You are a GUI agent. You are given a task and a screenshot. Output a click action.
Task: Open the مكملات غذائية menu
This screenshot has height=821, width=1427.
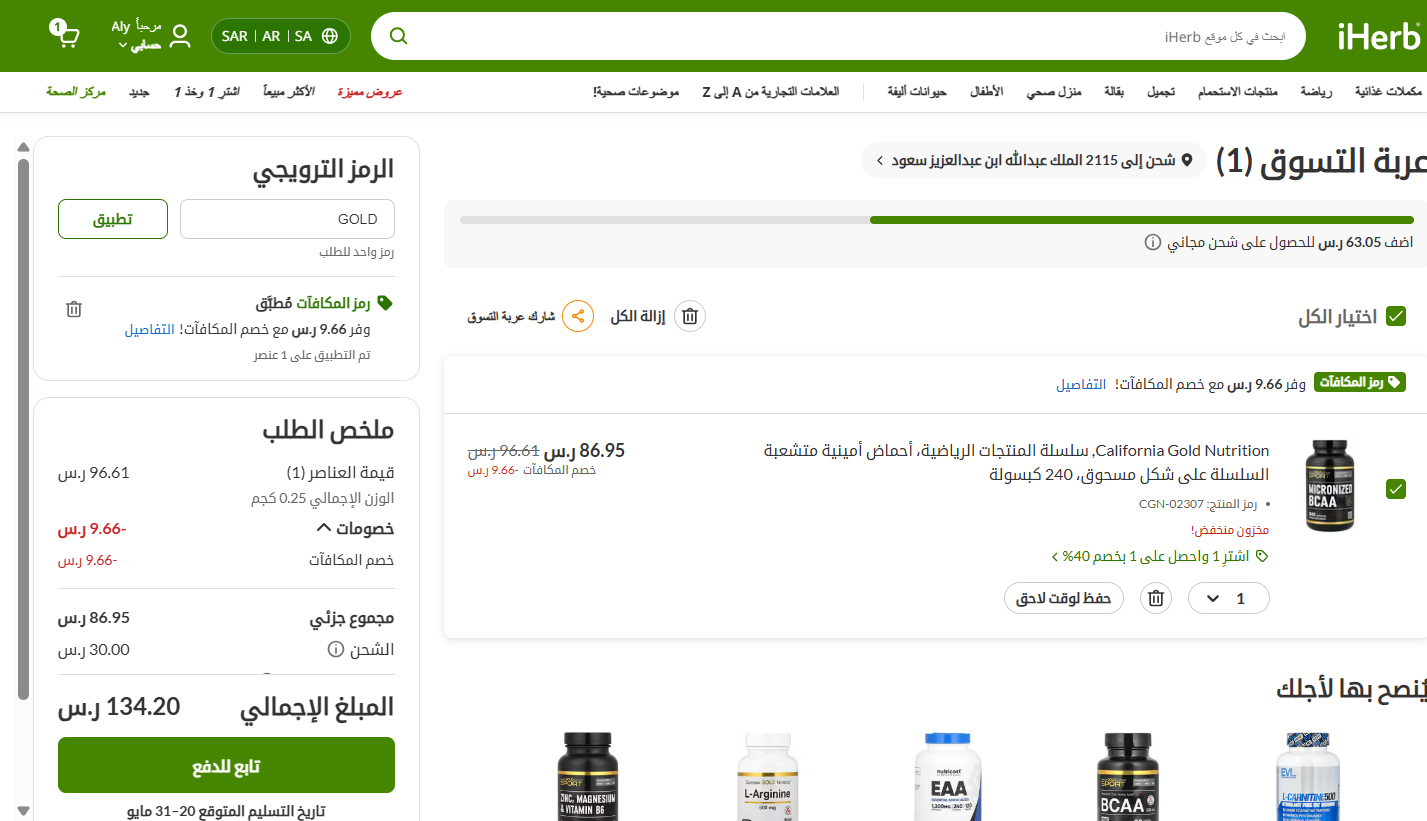tap(1388, 91)
